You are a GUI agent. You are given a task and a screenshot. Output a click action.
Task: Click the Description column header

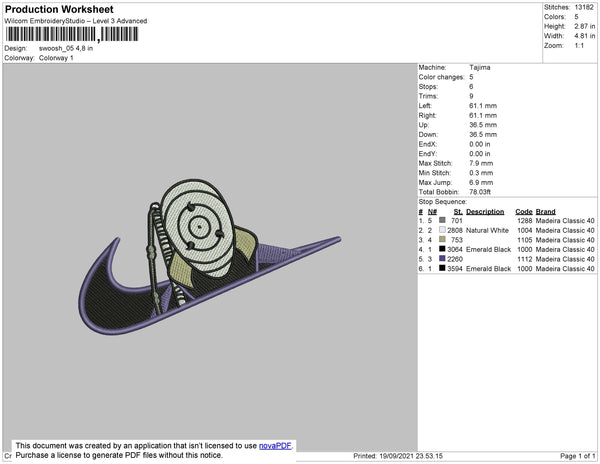(x=485, y=212)
